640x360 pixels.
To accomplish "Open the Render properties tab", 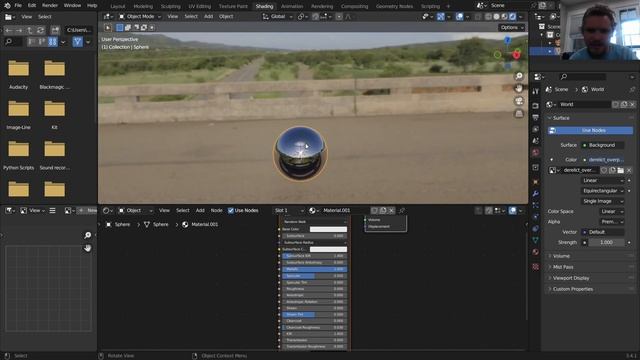I will (x=536, y=106).
